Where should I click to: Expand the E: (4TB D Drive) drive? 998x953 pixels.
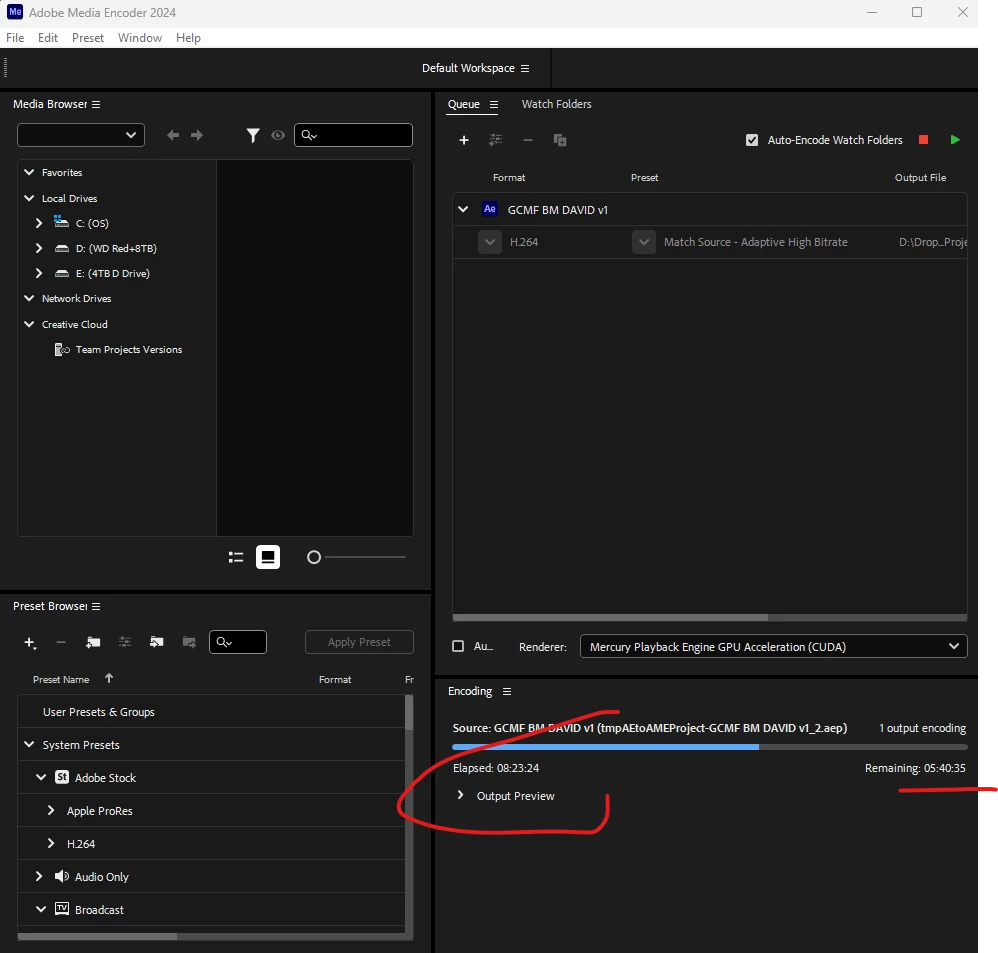point(39,273)
